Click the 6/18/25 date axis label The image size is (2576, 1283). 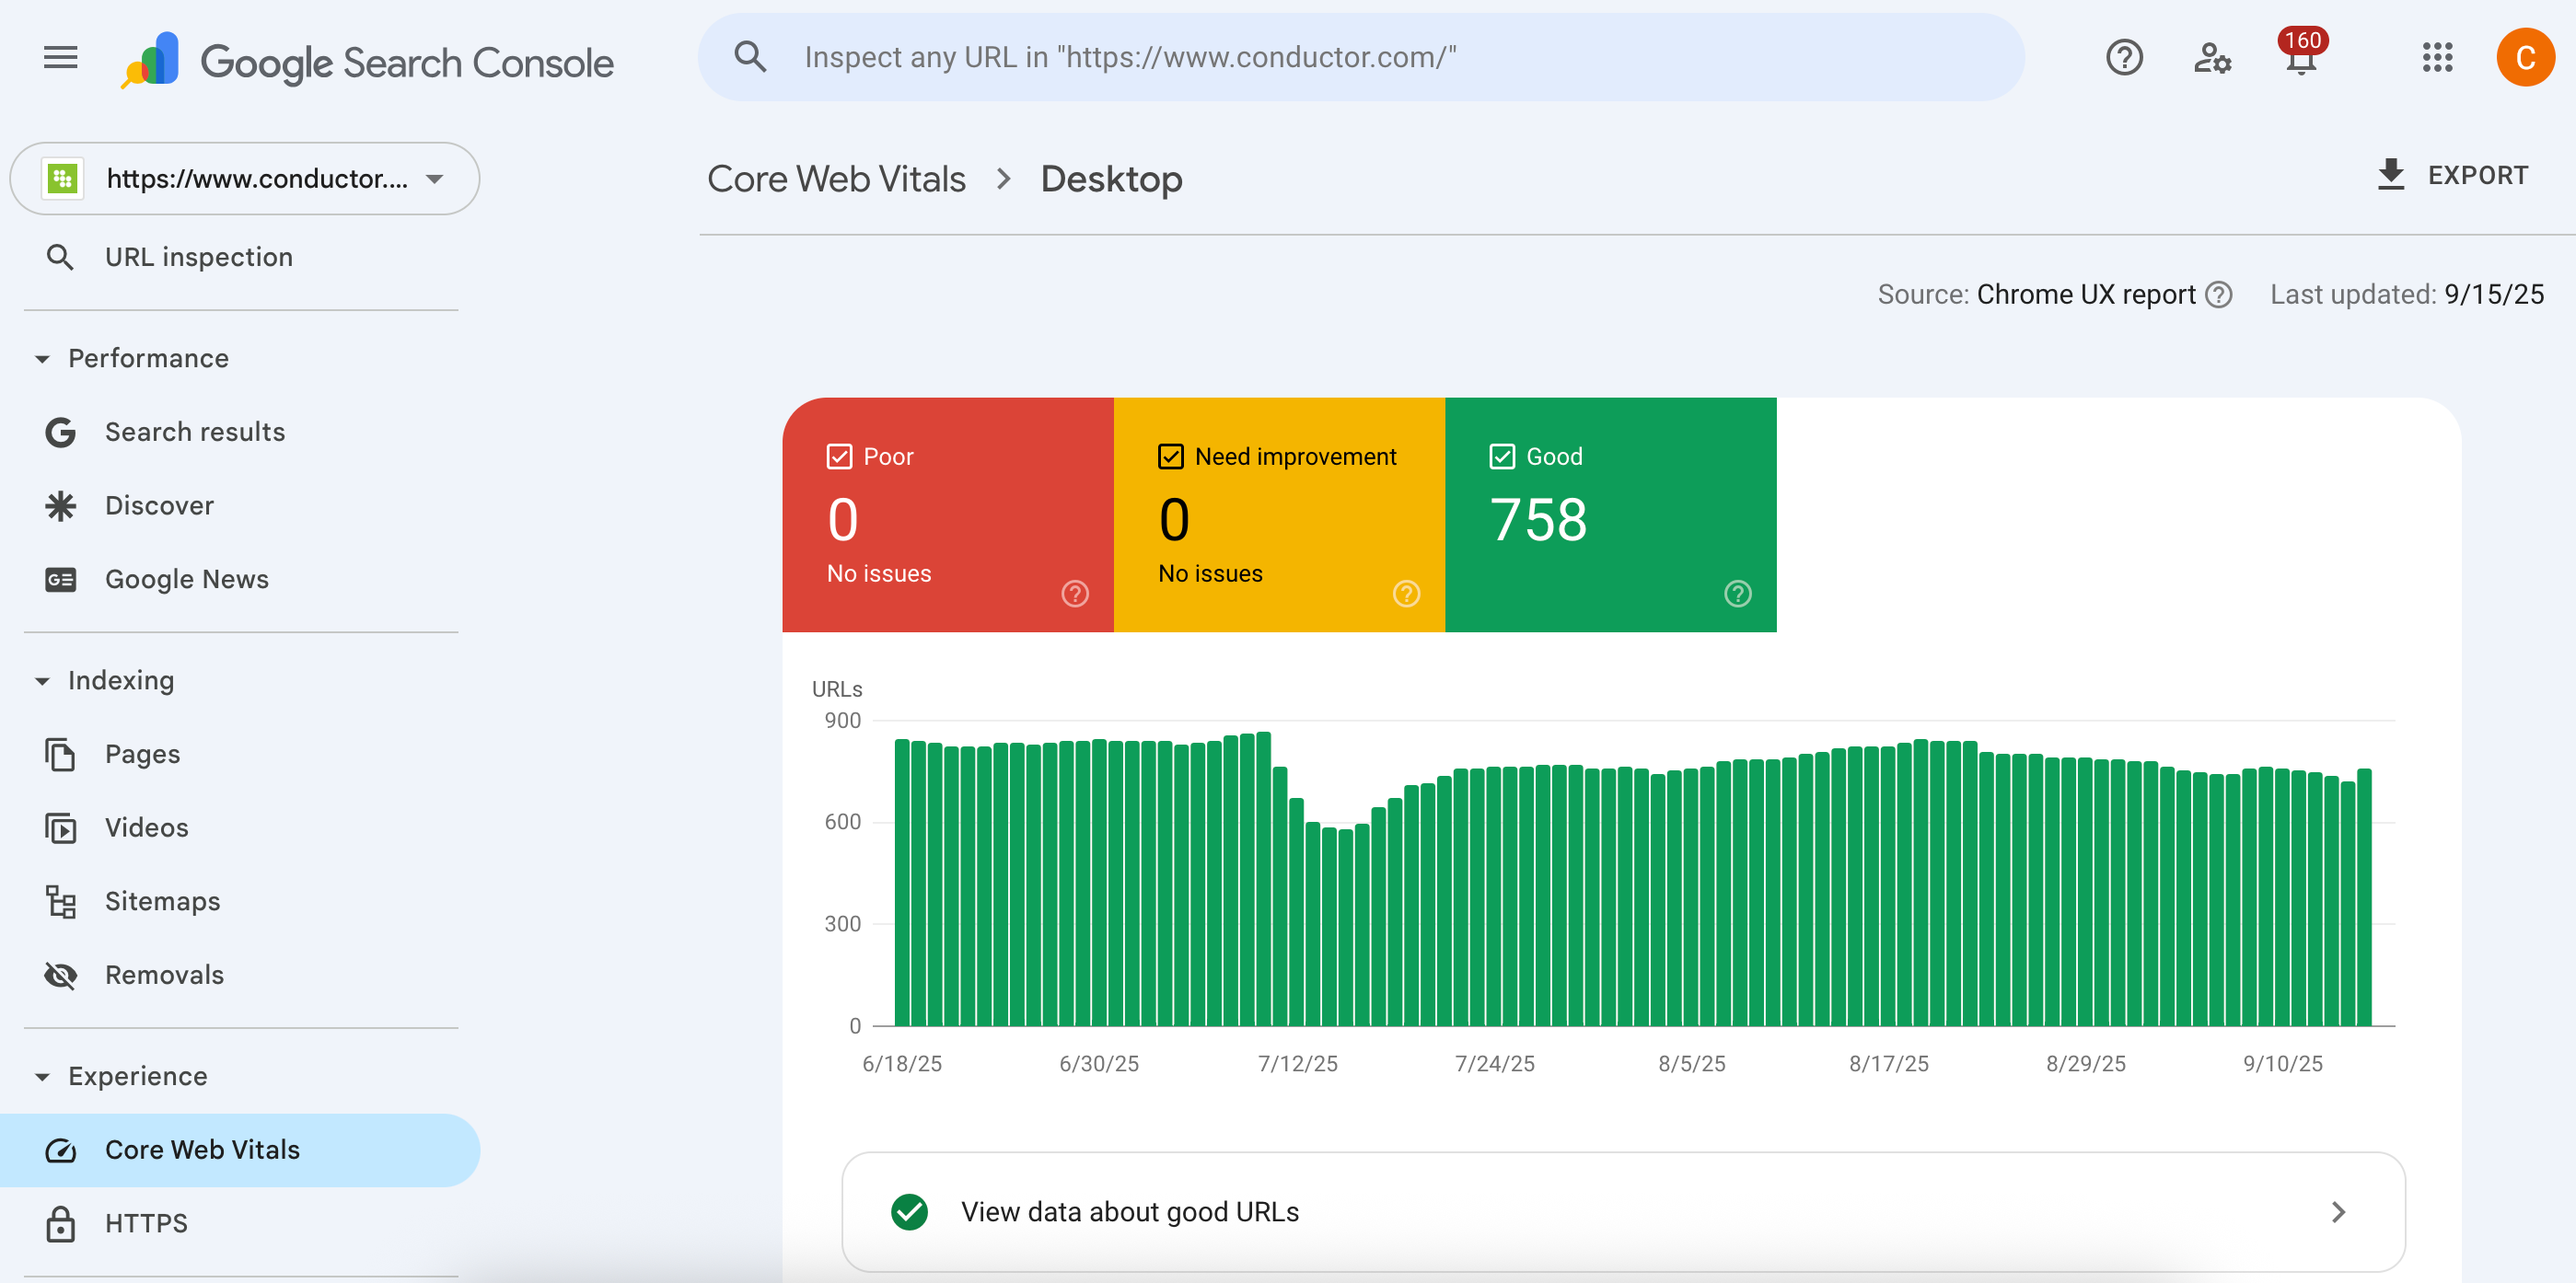[901, 1063]
